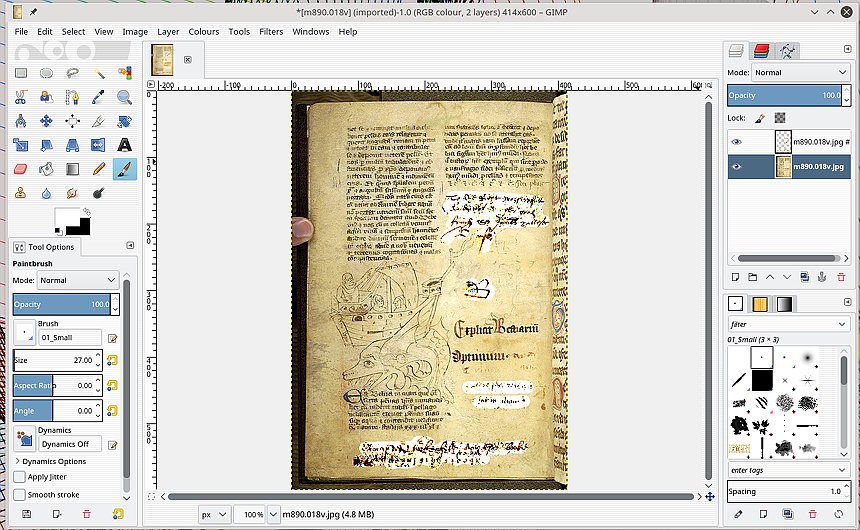
Task: Open the Layers dock configure menu
Action: pos(847,49)
